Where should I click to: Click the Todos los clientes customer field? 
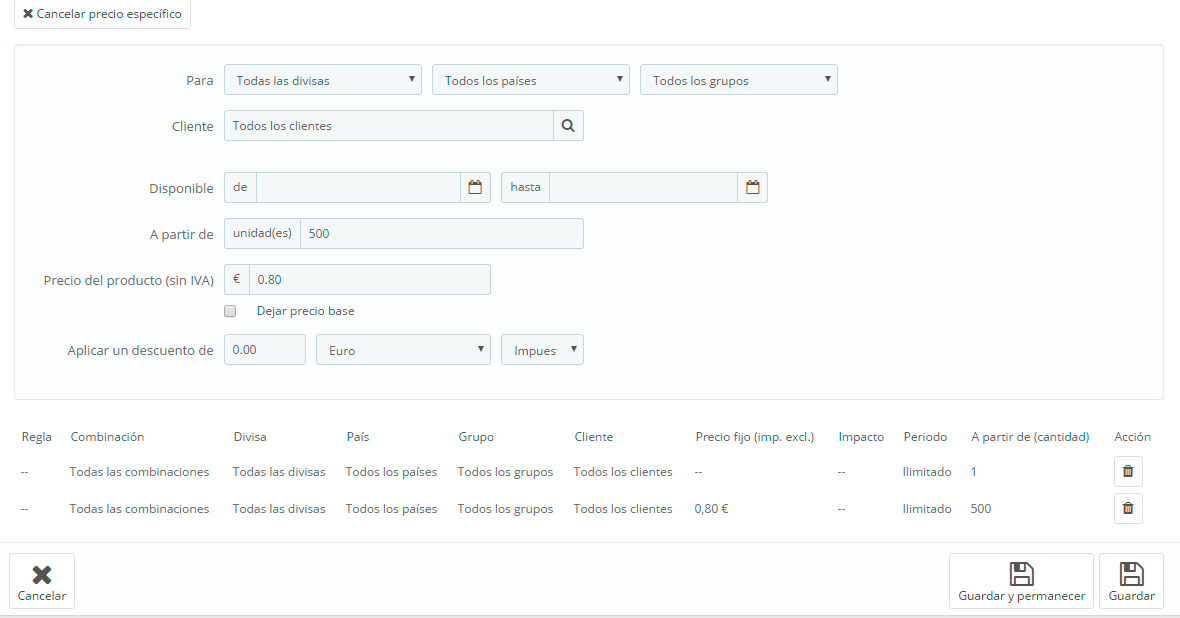(x=388, y=126)
